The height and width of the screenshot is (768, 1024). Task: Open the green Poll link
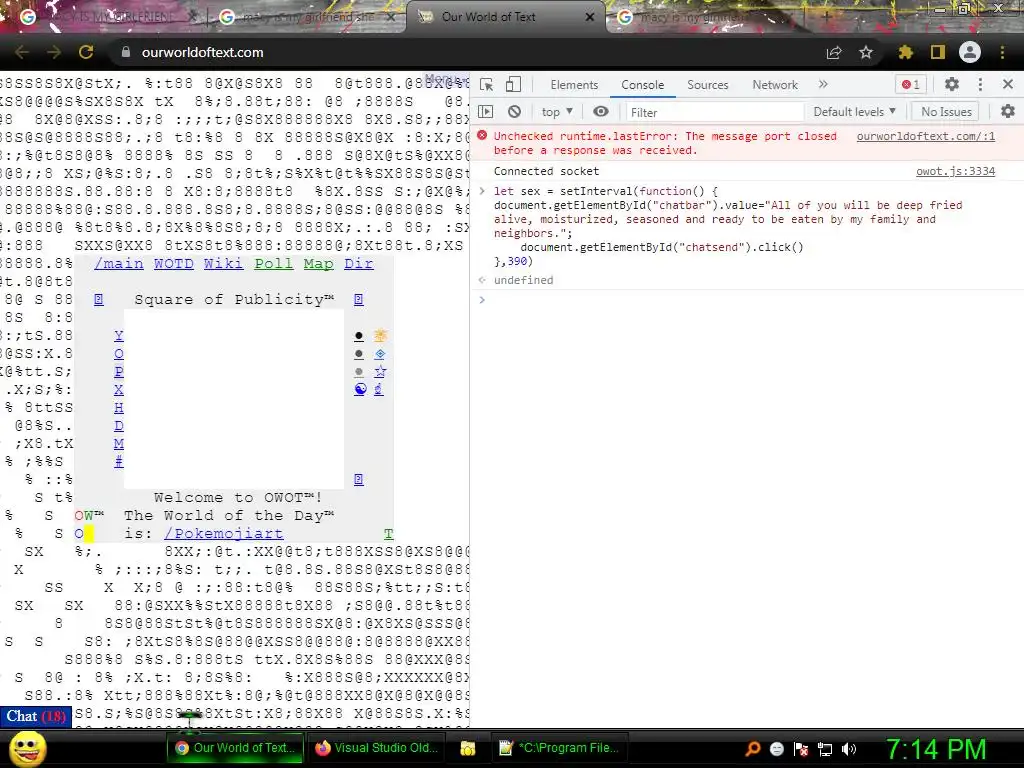(x=274, y=264)
